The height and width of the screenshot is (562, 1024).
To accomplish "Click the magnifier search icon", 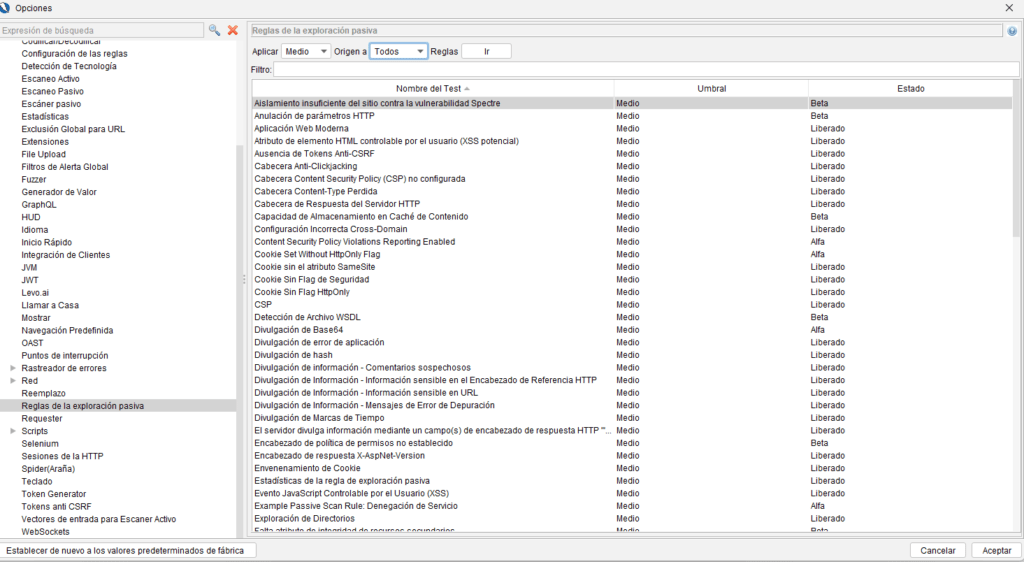I will coord(214,31).
